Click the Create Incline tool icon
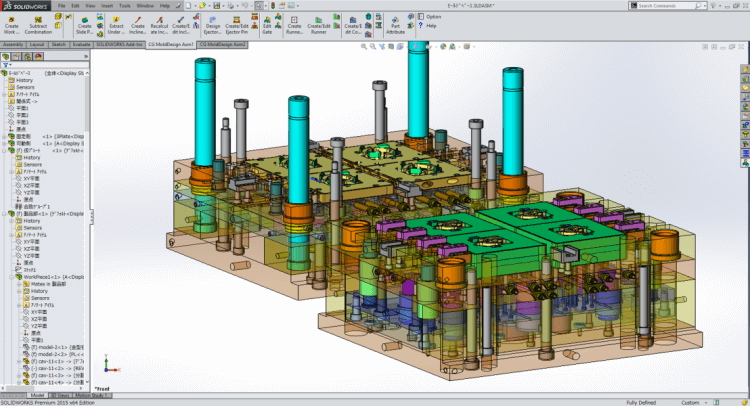 (x=137, y=26)
